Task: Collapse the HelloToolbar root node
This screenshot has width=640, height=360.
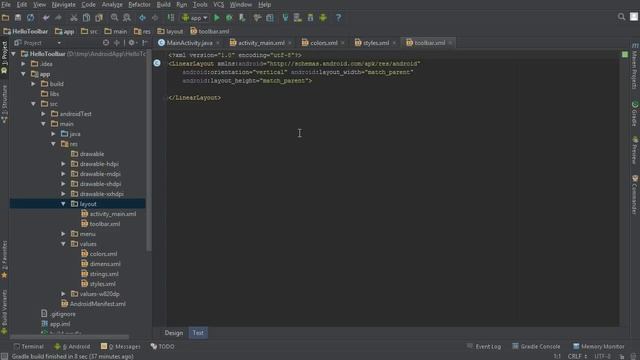Action: (x=13, y=54)
